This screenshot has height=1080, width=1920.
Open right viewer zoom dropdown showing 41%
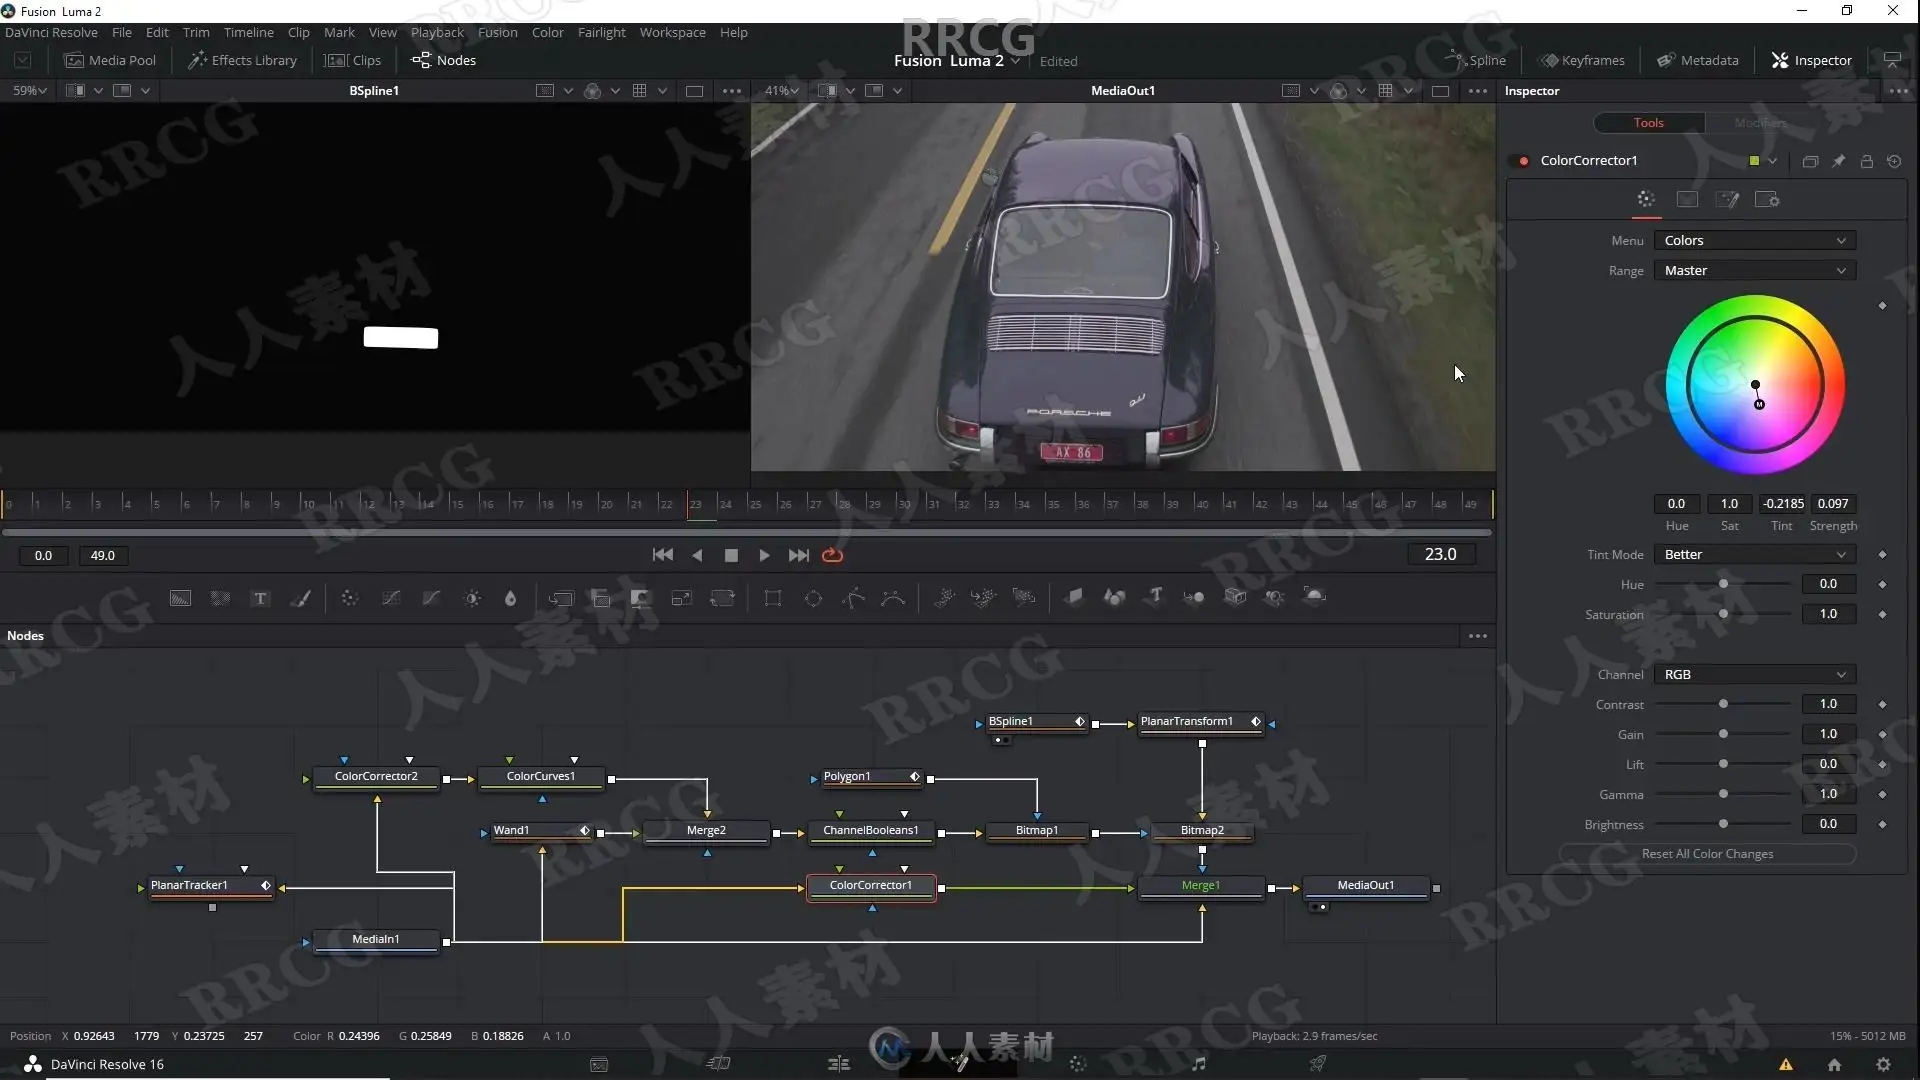tap(782, 91)
